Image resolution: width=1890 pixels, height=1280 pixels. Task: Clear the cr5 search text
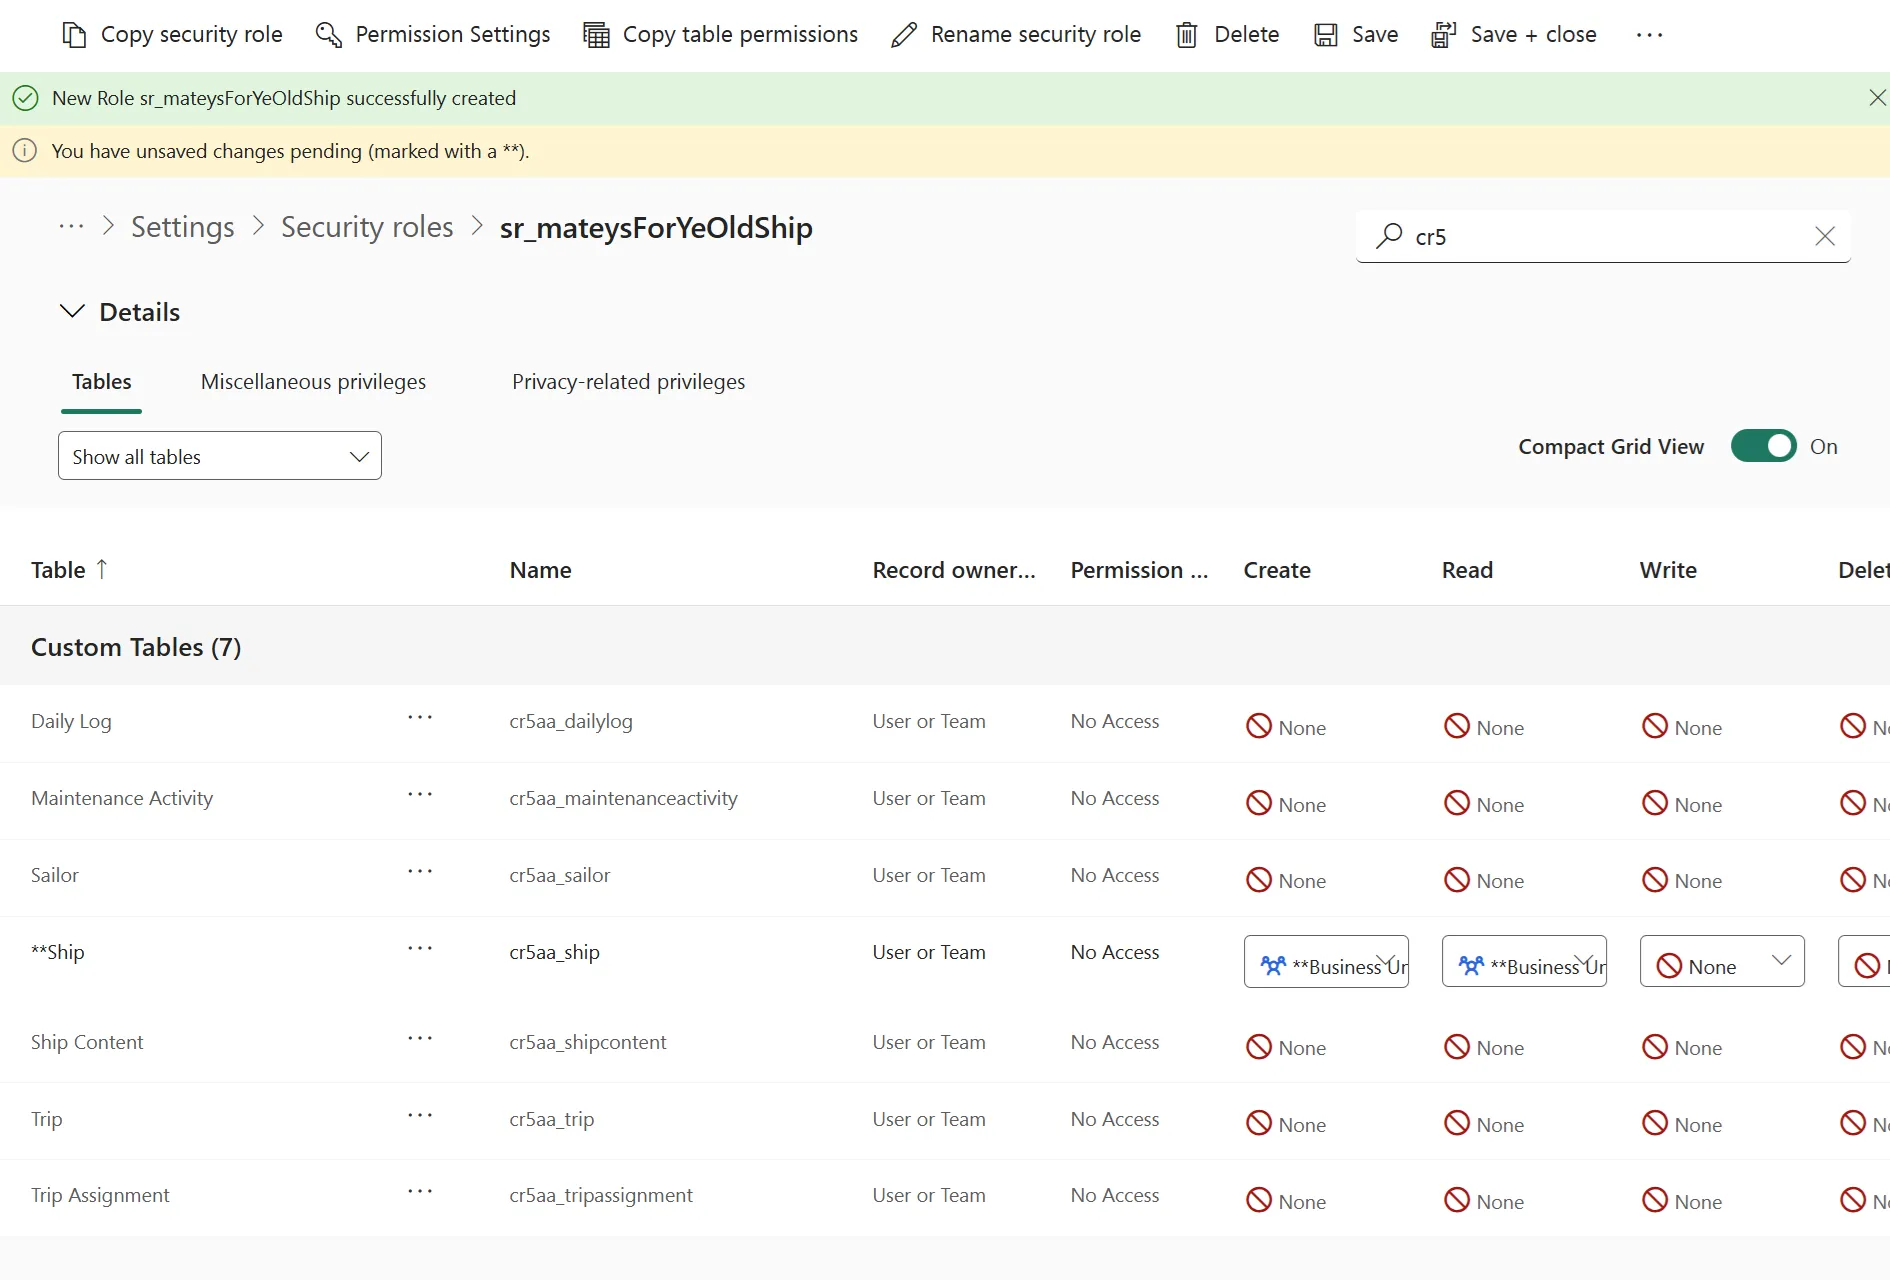pos(1825,236)
